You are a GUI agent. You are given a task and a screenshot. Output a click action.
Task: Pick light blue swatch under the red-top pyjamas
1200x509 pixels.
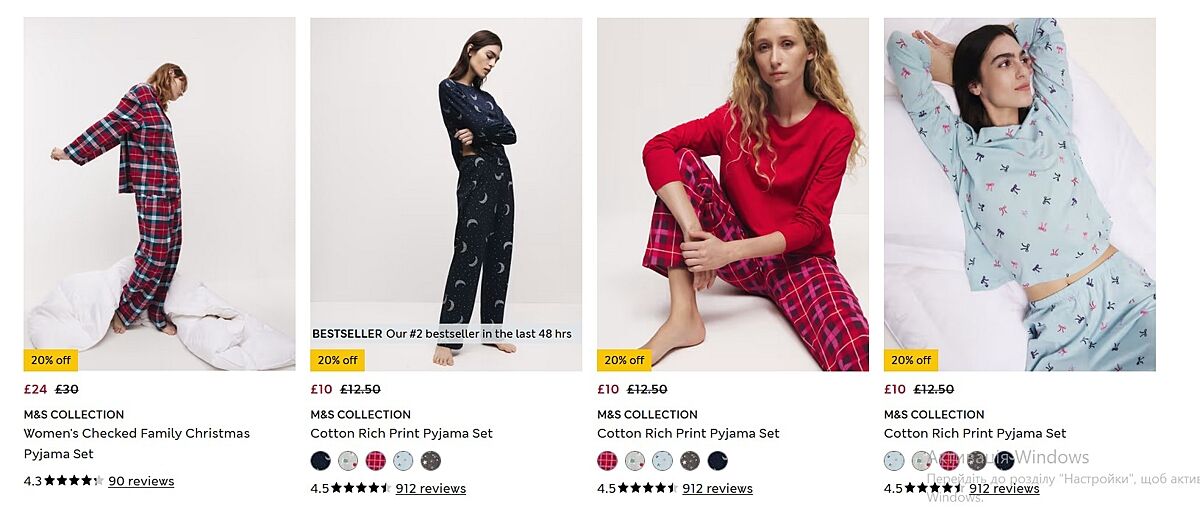click(x=662, y=461)
